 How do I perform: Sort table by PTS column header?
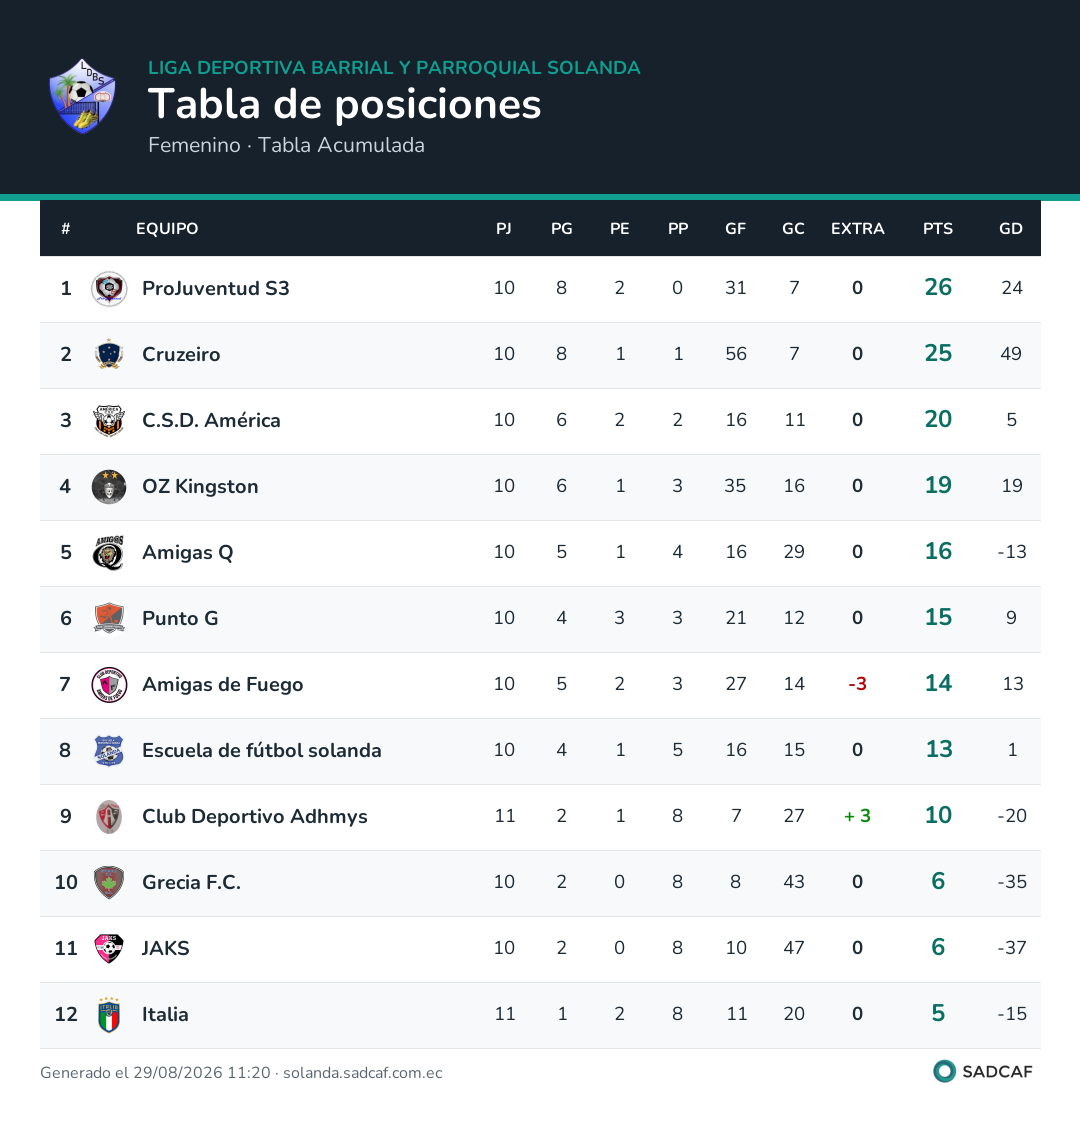pos(937,229)
